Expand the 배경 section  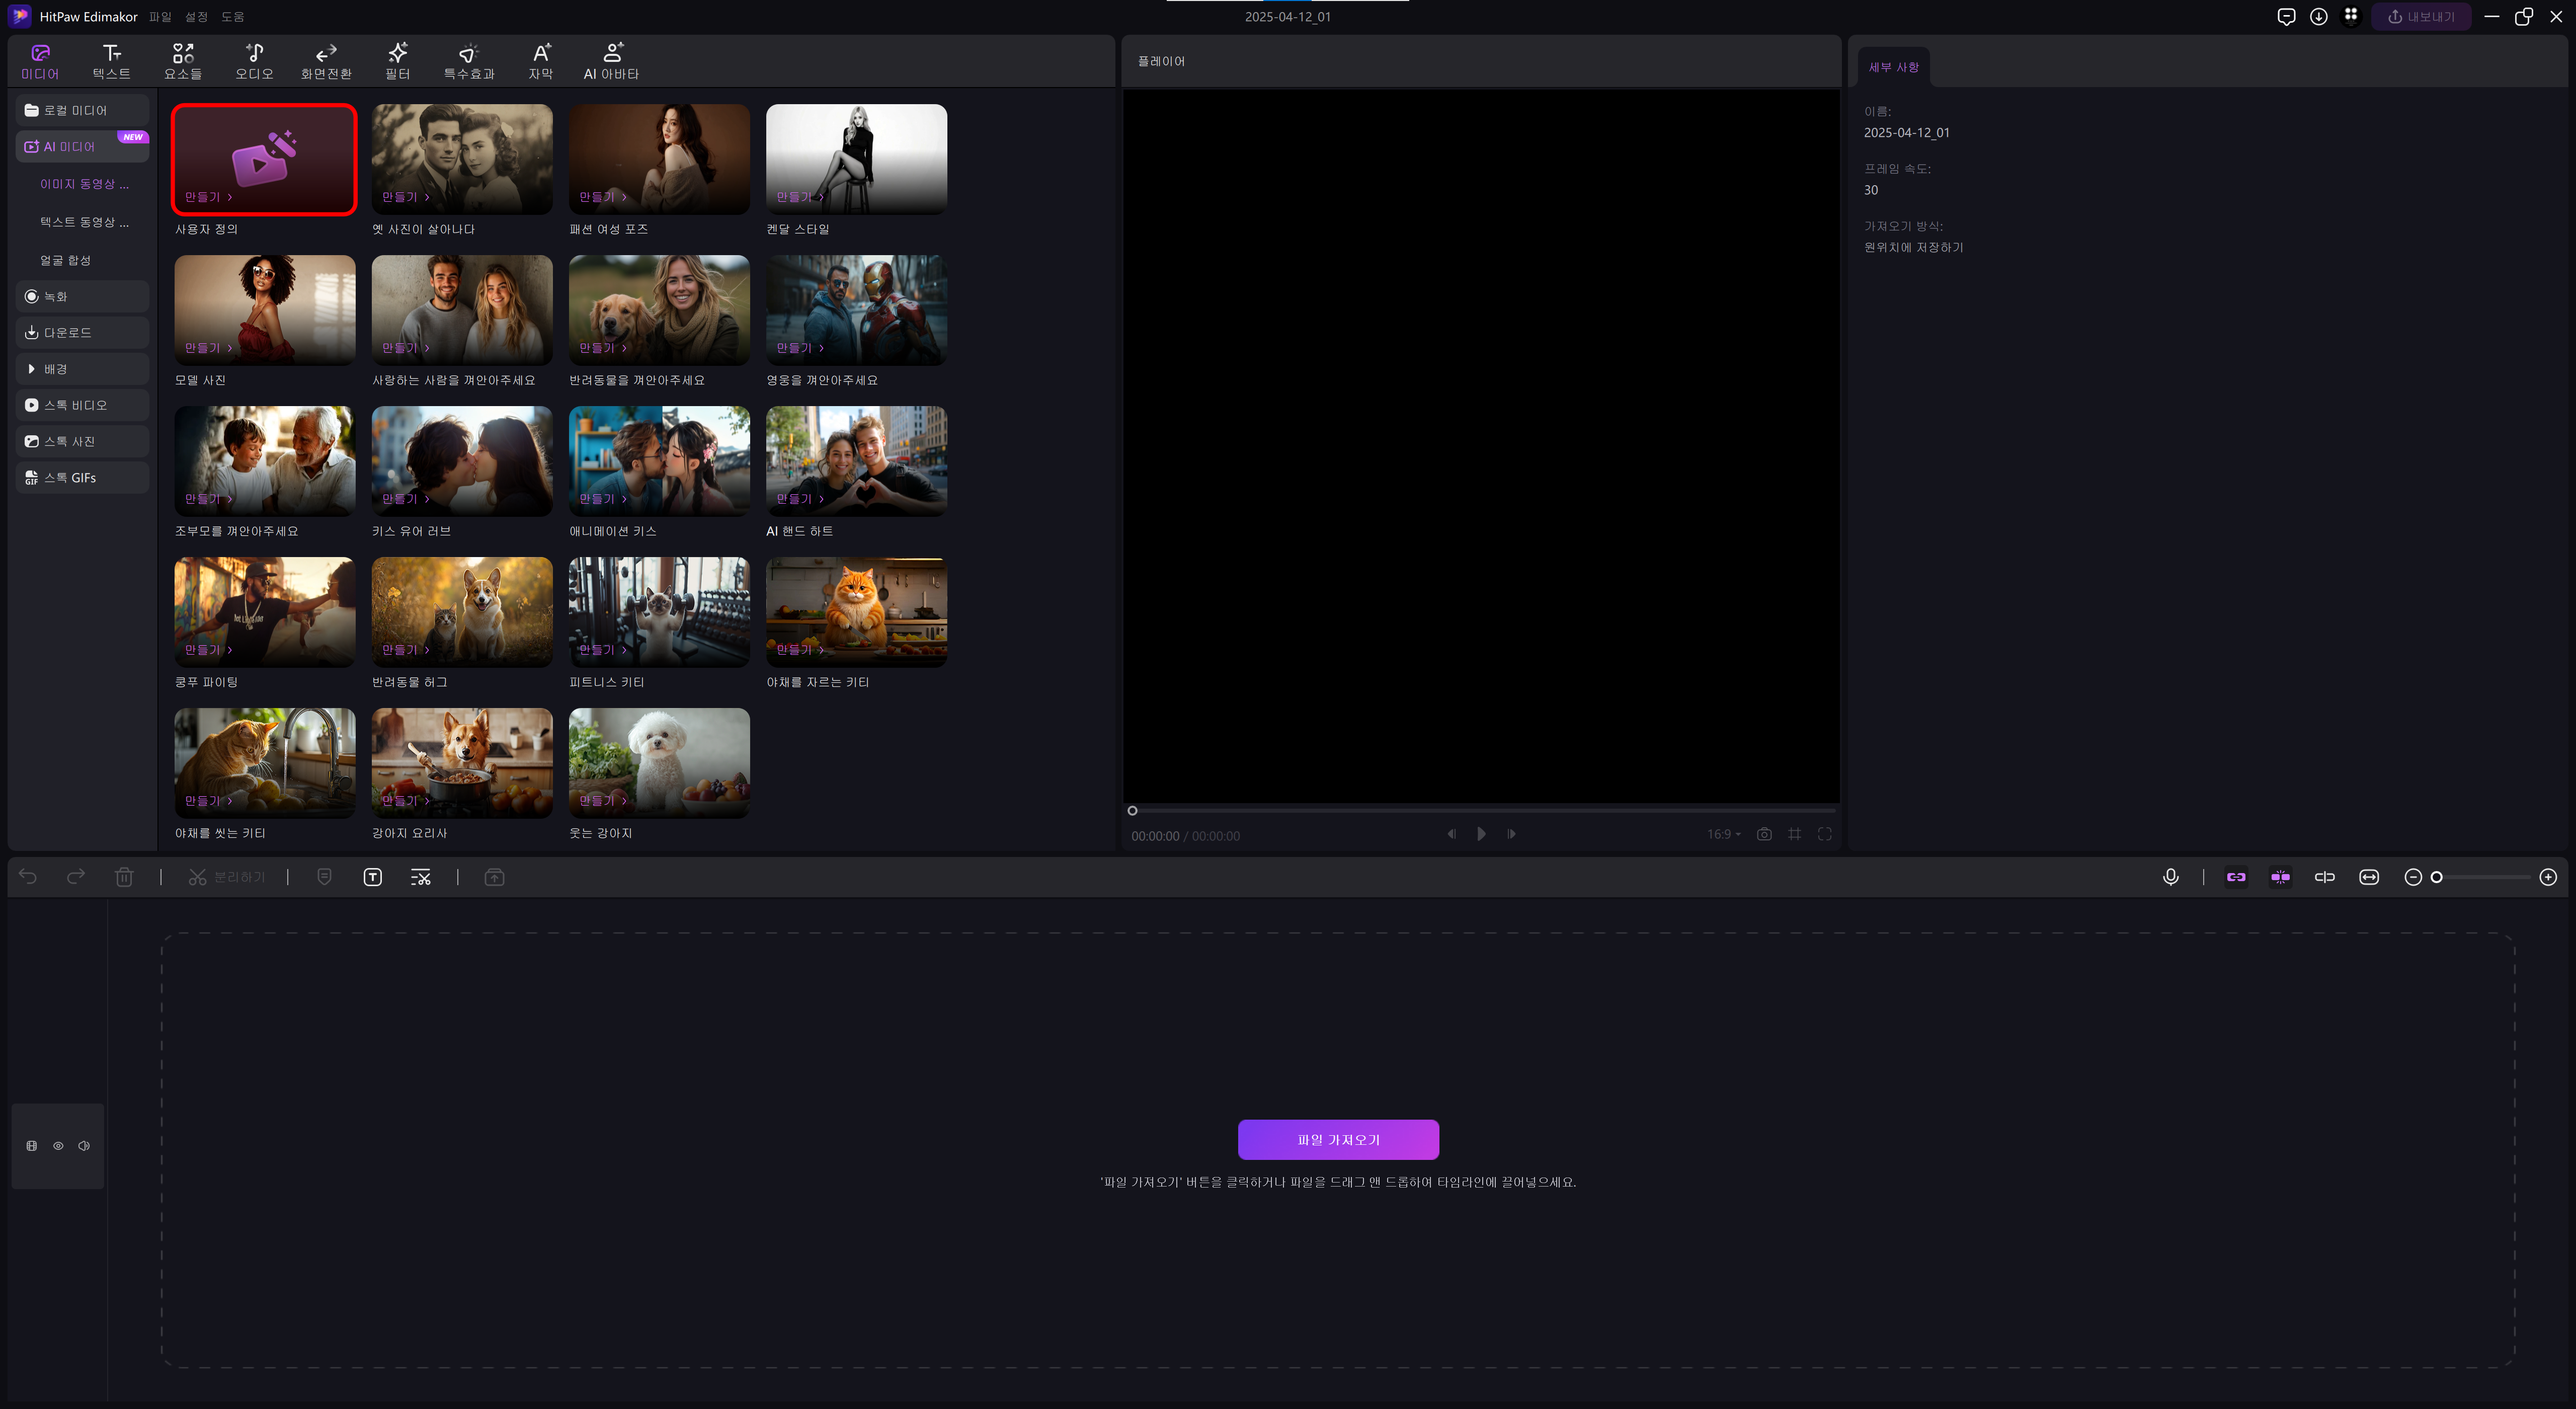pyautogui.click(x=82, y=369)
